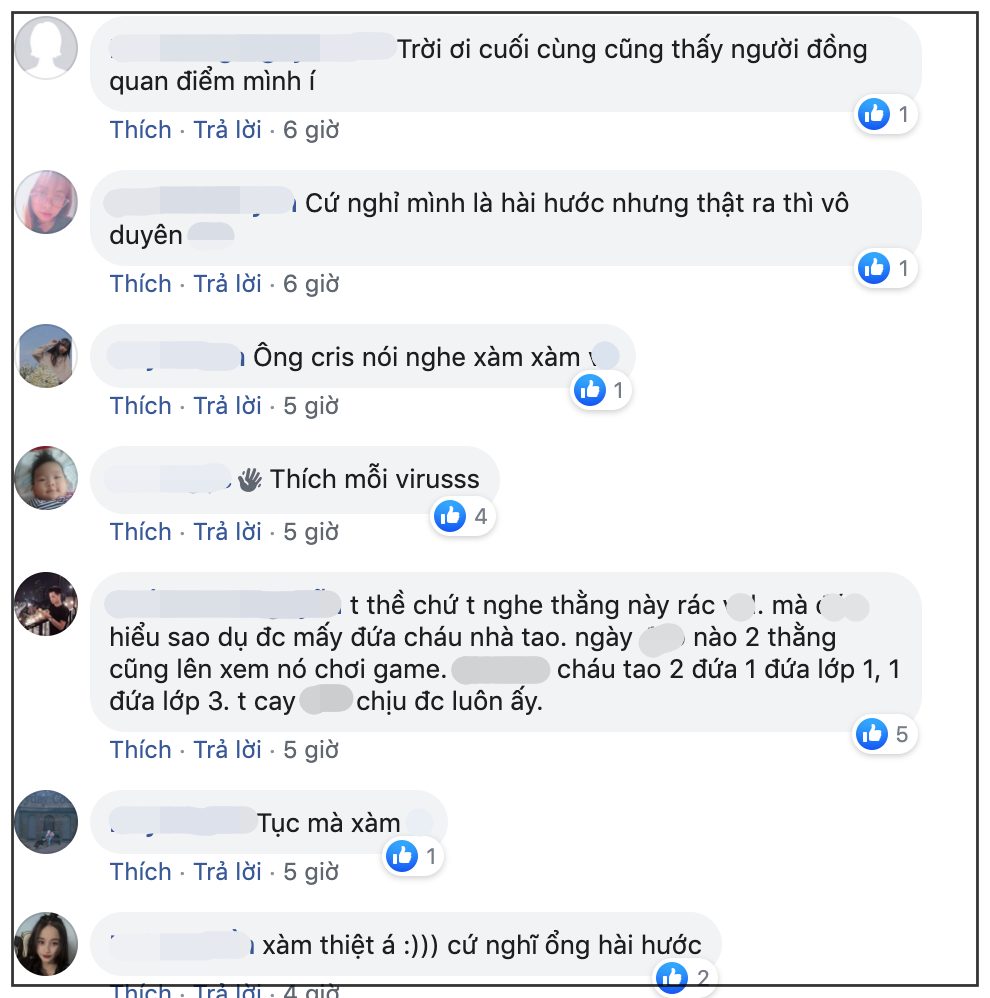Open the '6 giờ' timestamp under the 'Trời ơi cuối cùng' comment
Screen dimensions: 990x998
point(311,130)
